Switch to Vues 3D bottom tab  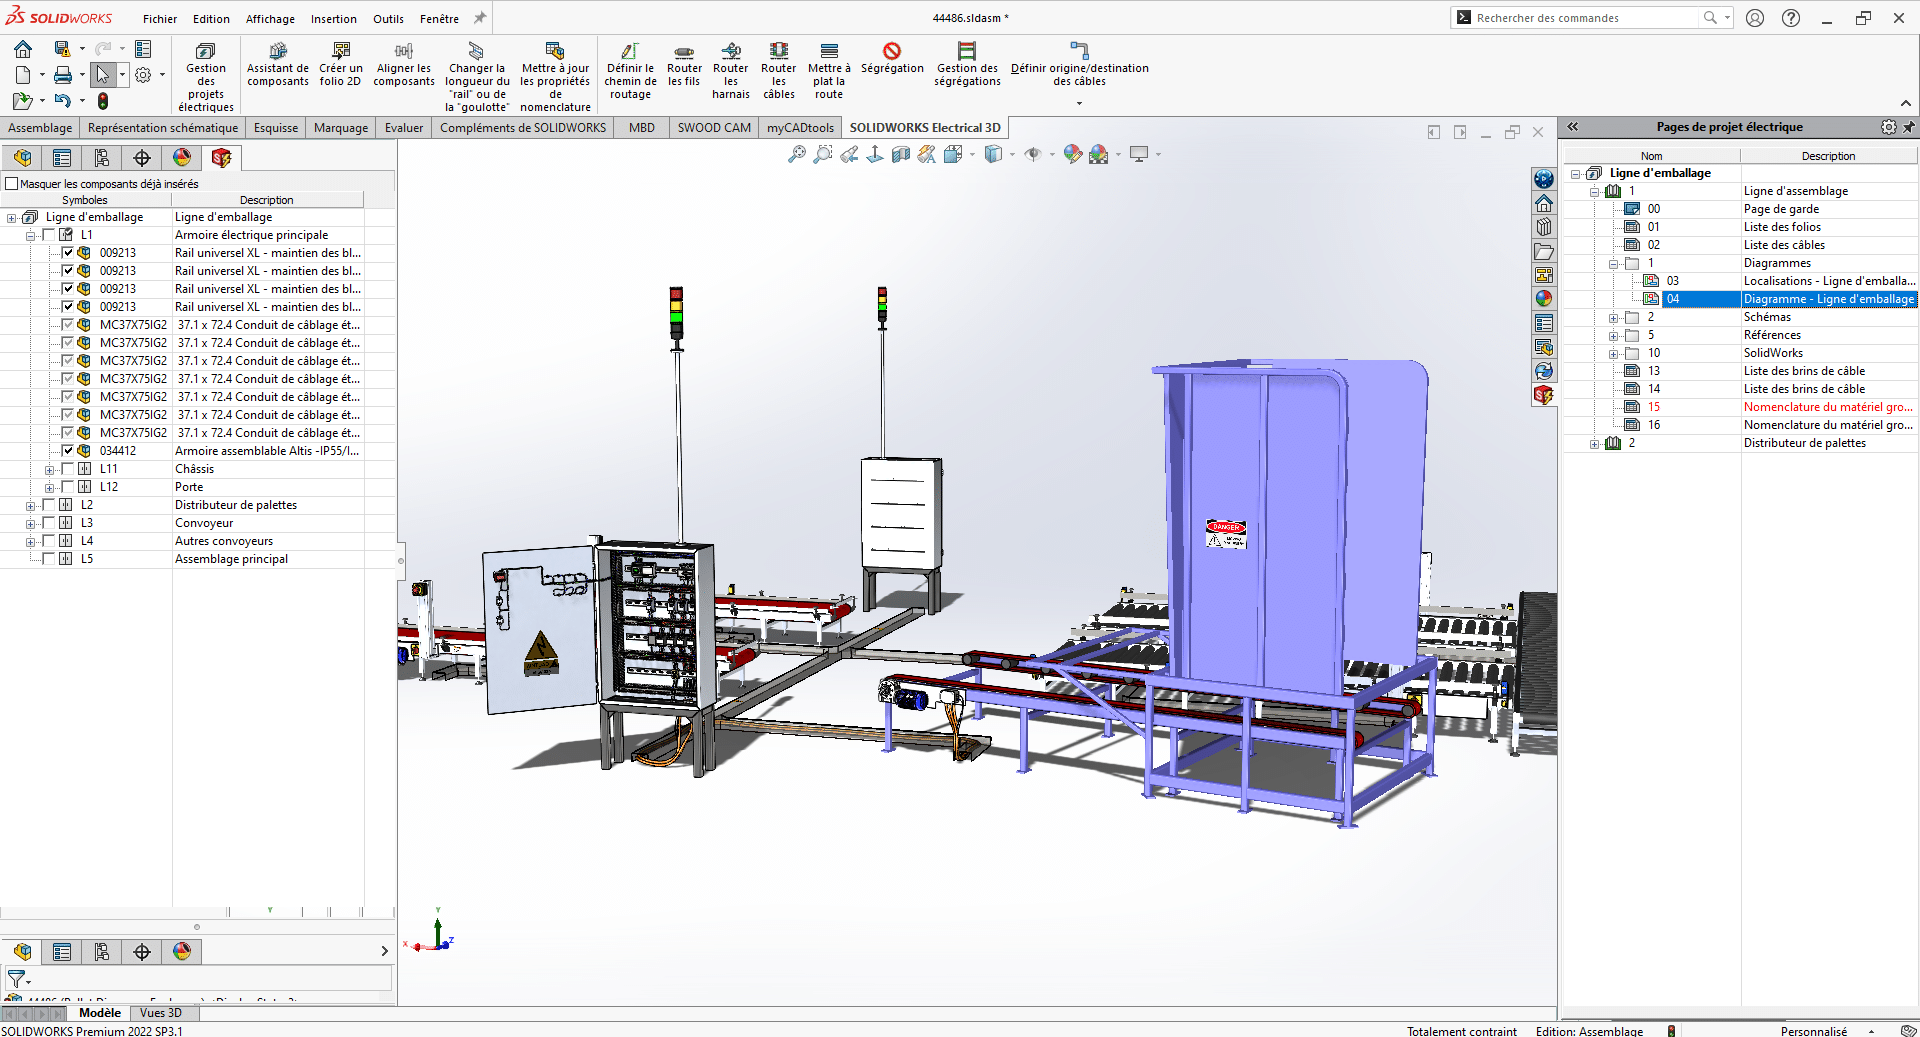click(x=161, y=1013)
